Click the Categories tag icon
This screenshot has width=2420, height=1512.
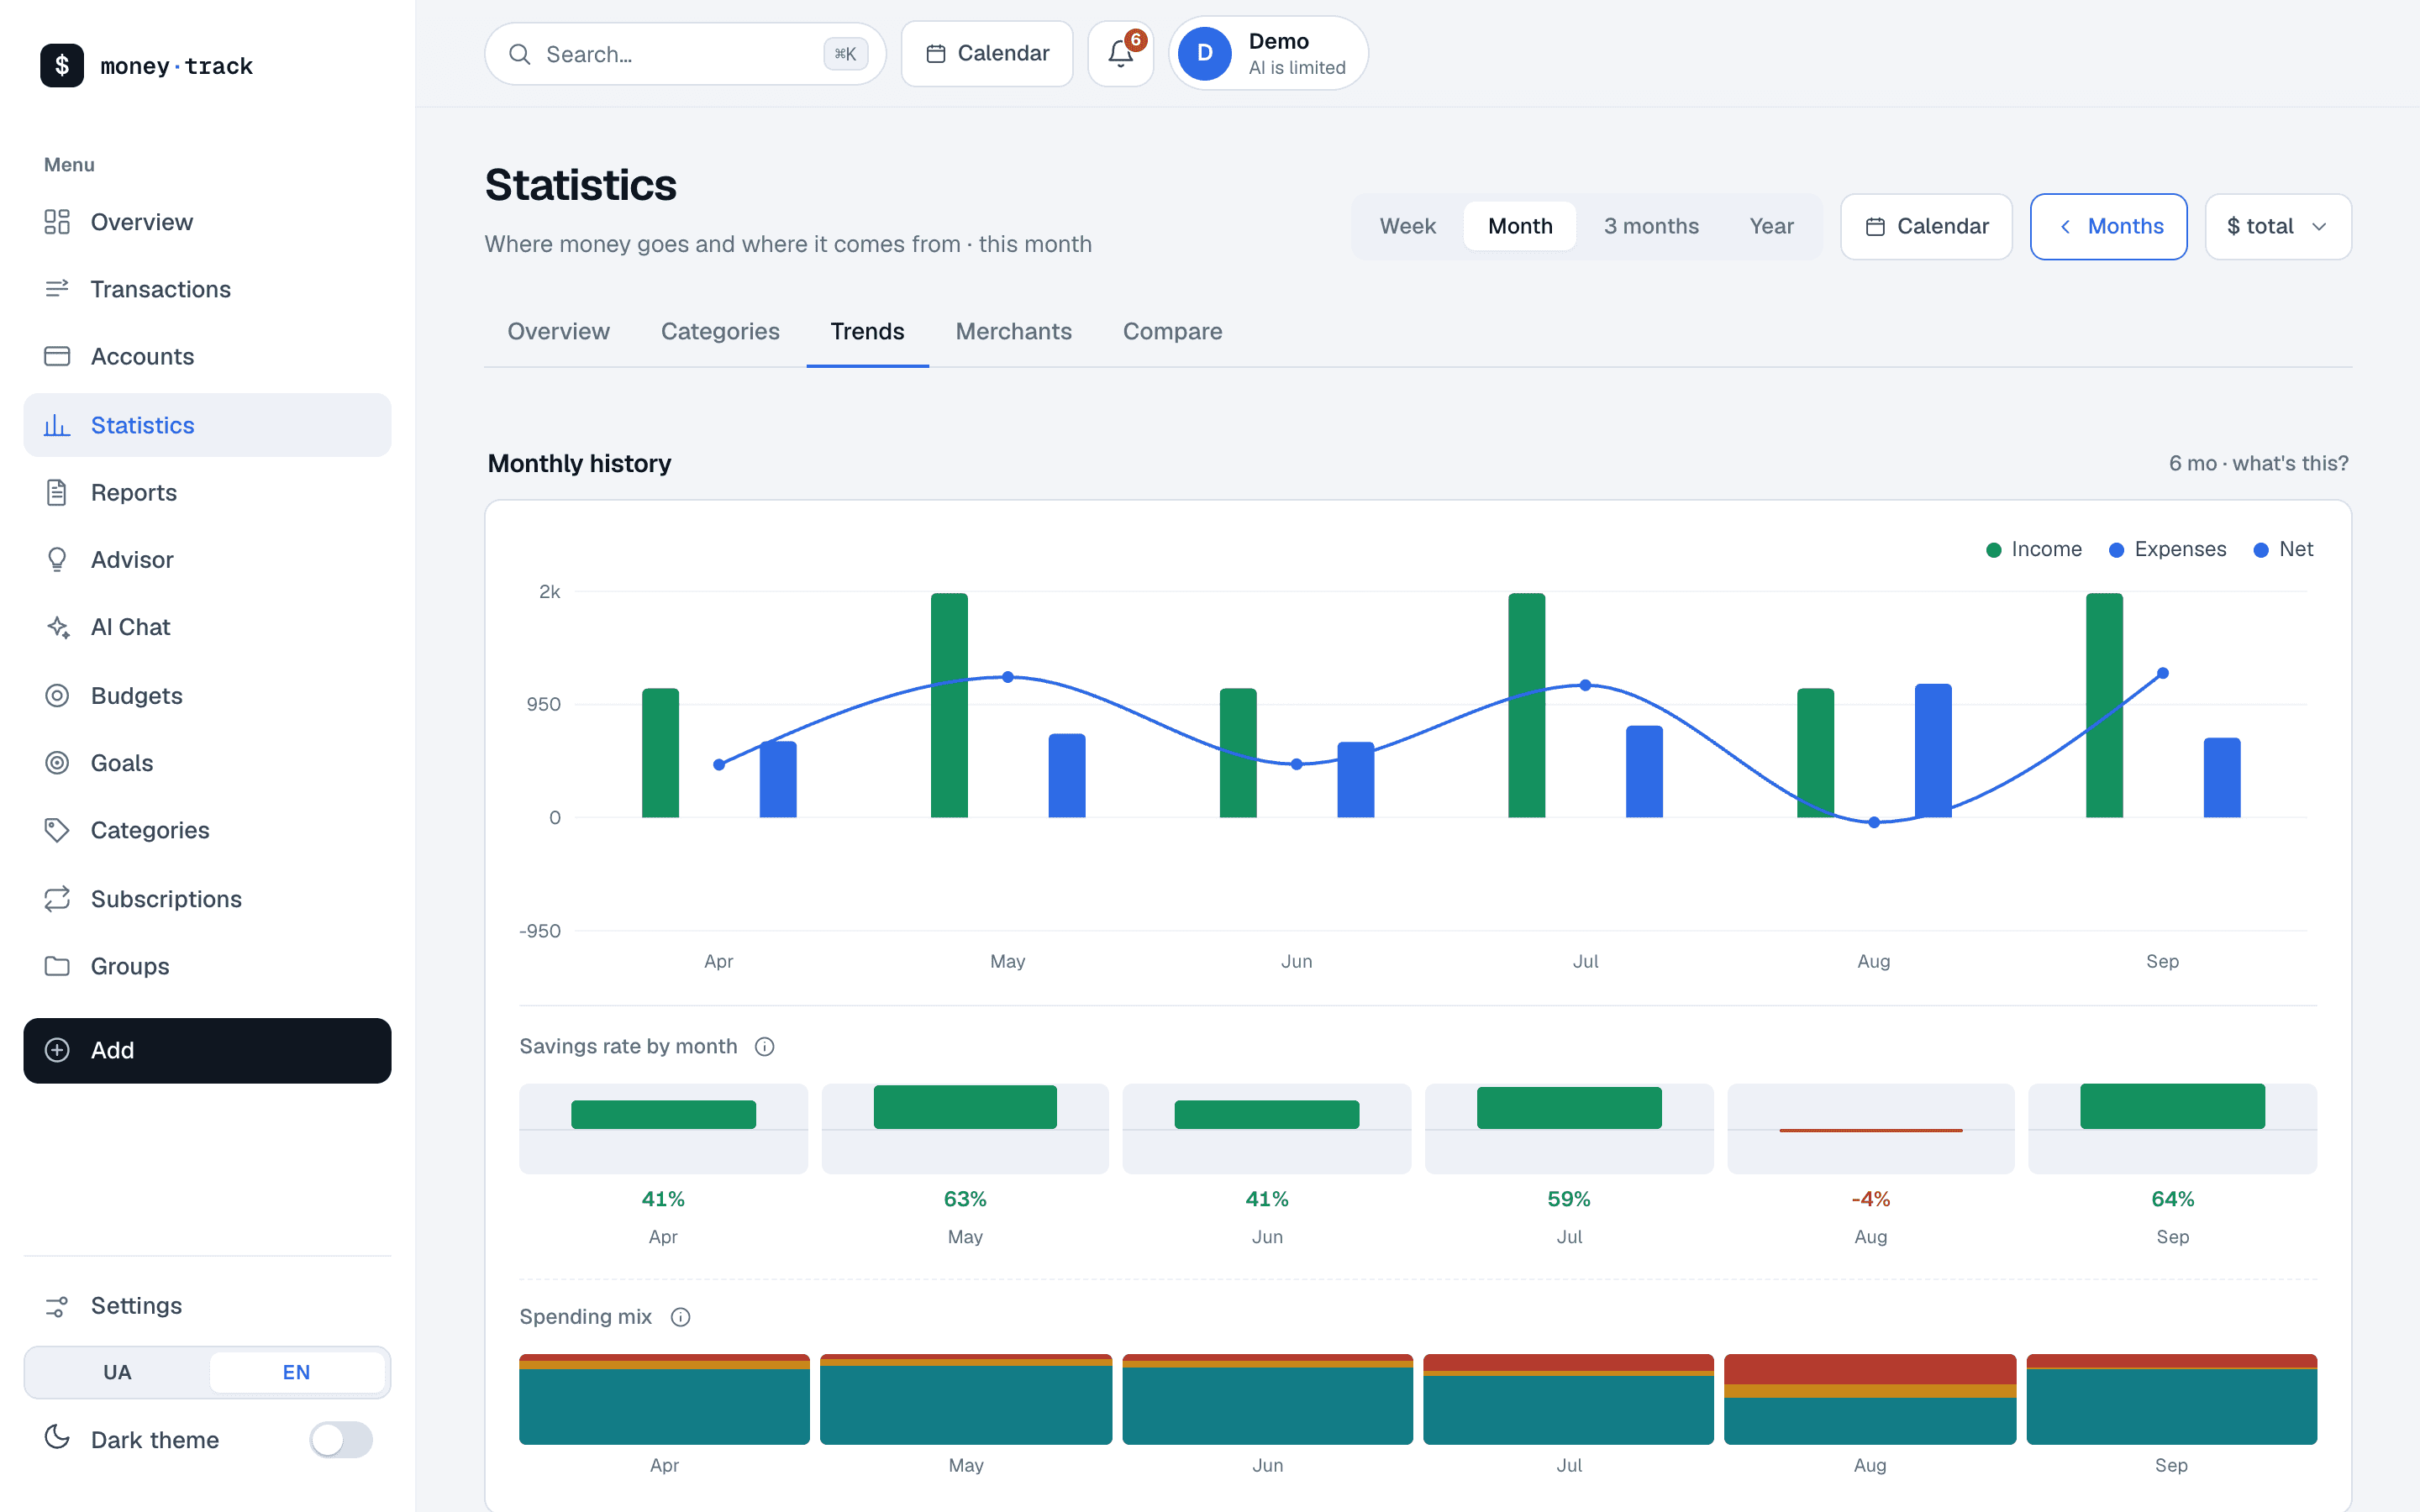point(57,830)
